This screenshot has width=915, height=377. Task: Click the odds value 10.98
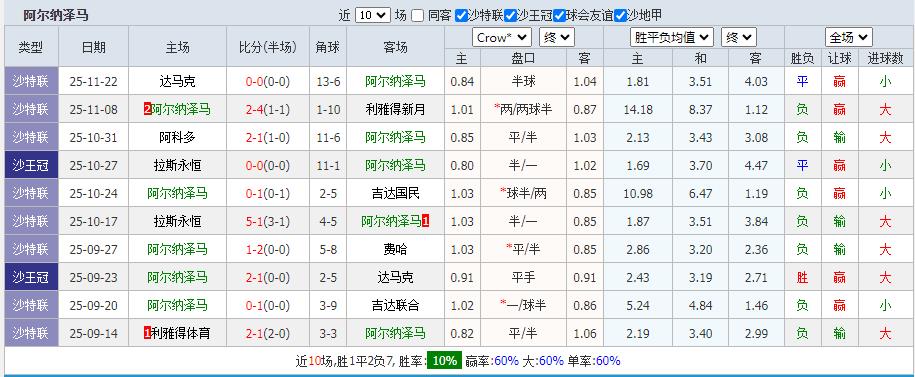point(638,193)
